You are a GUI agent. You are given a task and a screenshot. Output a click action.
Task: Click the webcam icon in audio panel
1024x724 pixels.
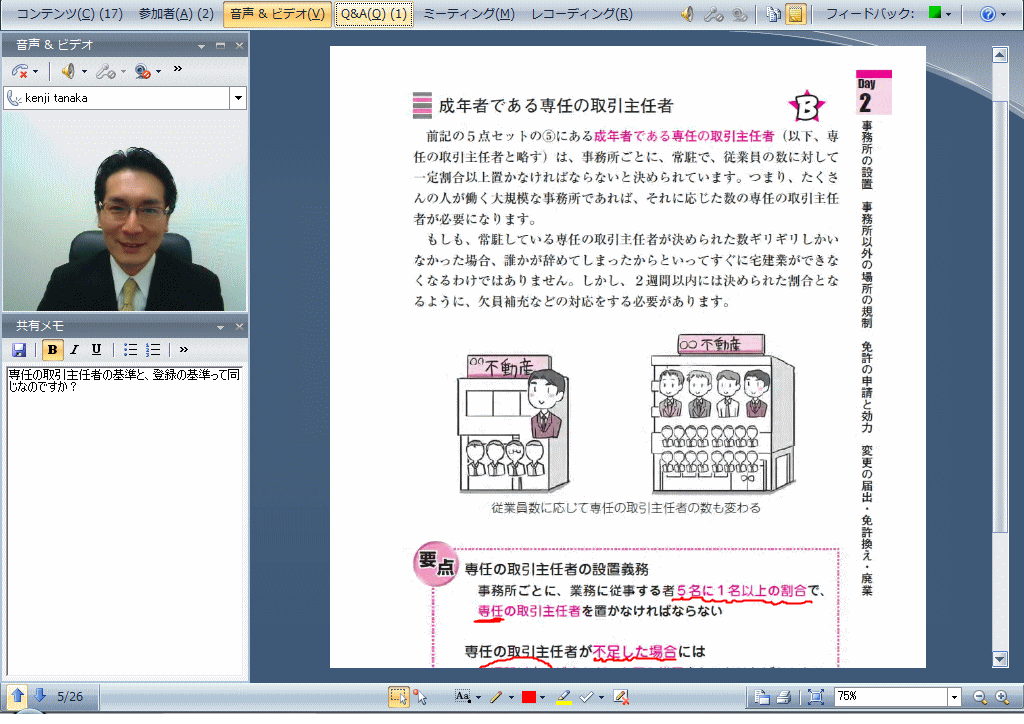pos(142,71)
